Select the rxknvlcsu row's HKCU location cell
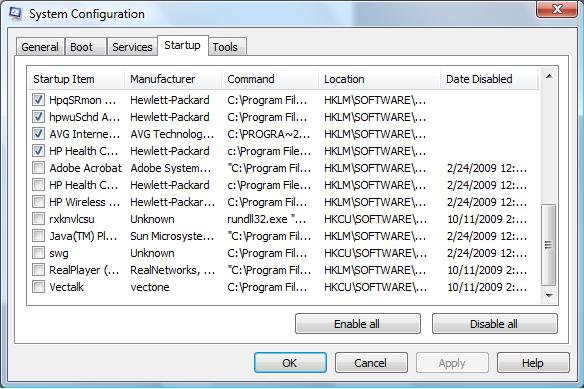This screenshot has height=389, width=584. (x=375, y=219)
